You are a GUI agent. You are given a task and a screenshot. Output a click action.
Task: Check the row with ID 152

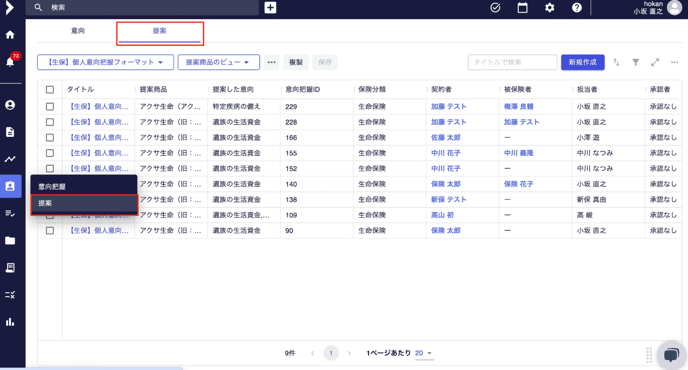point(50,169)
